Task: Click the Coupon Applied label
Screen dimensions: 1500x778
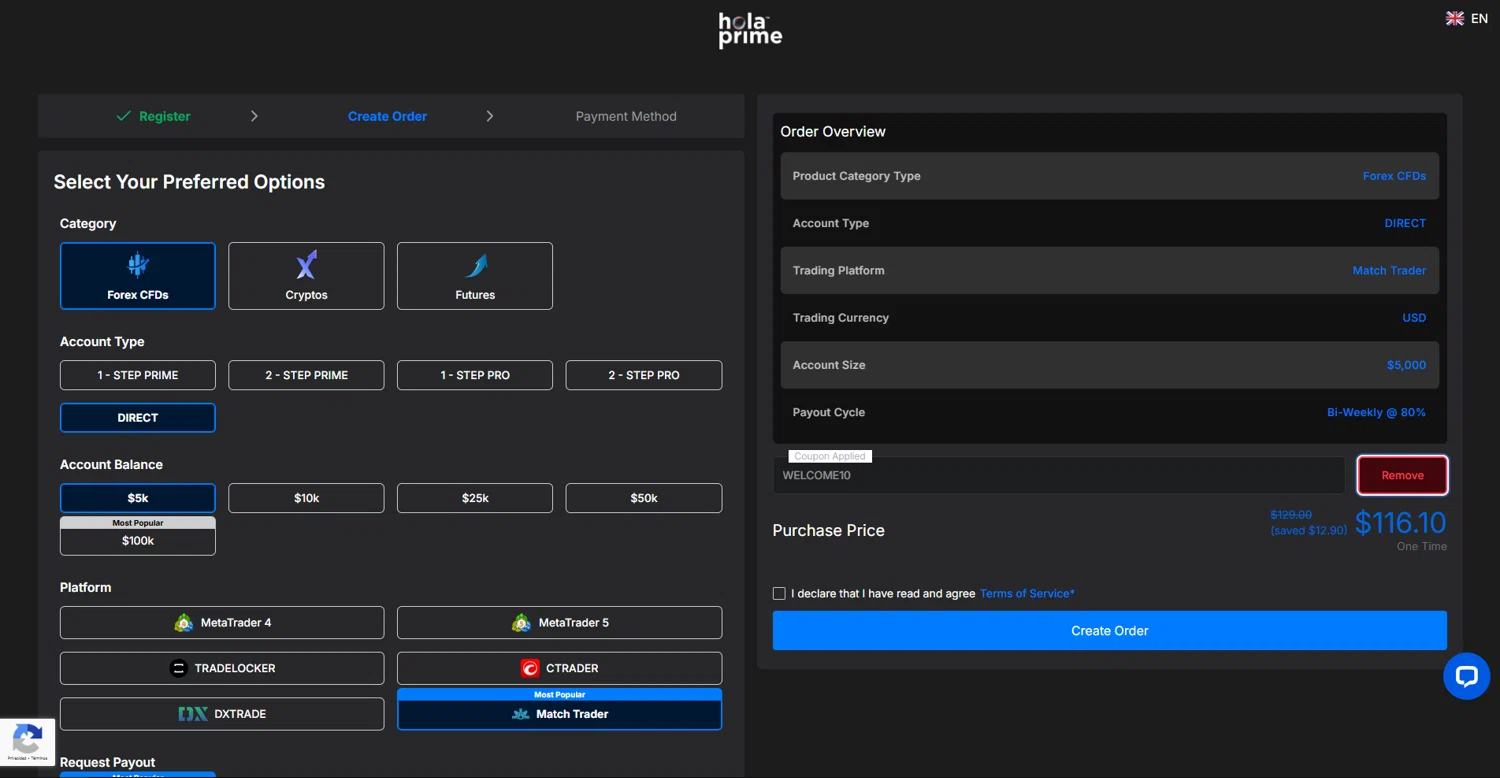Action: pyautogui.click(x=829, y=456)
